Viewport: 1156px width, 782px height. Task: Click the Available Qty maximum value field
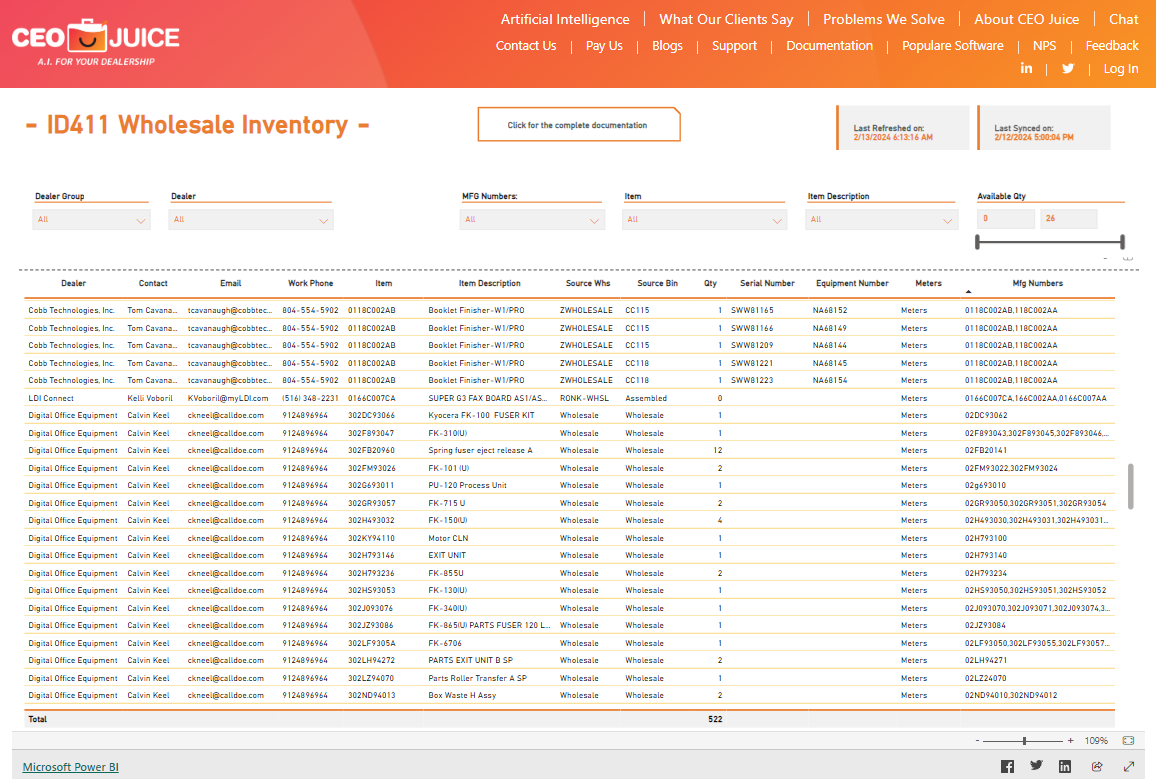click(x=1068, y=219)
